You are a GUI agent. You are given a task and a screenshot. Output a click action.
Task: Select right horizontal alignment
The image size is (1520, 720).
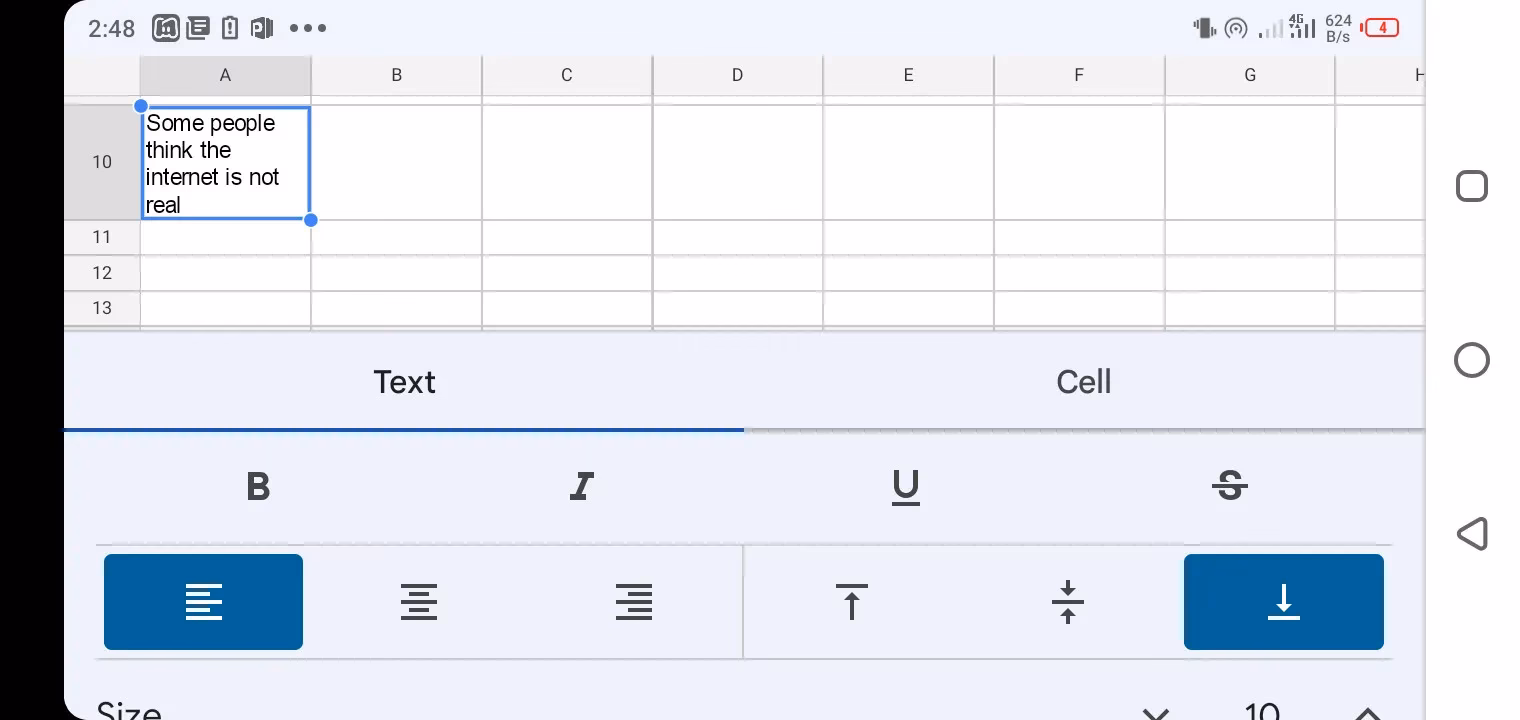(634, 601)
